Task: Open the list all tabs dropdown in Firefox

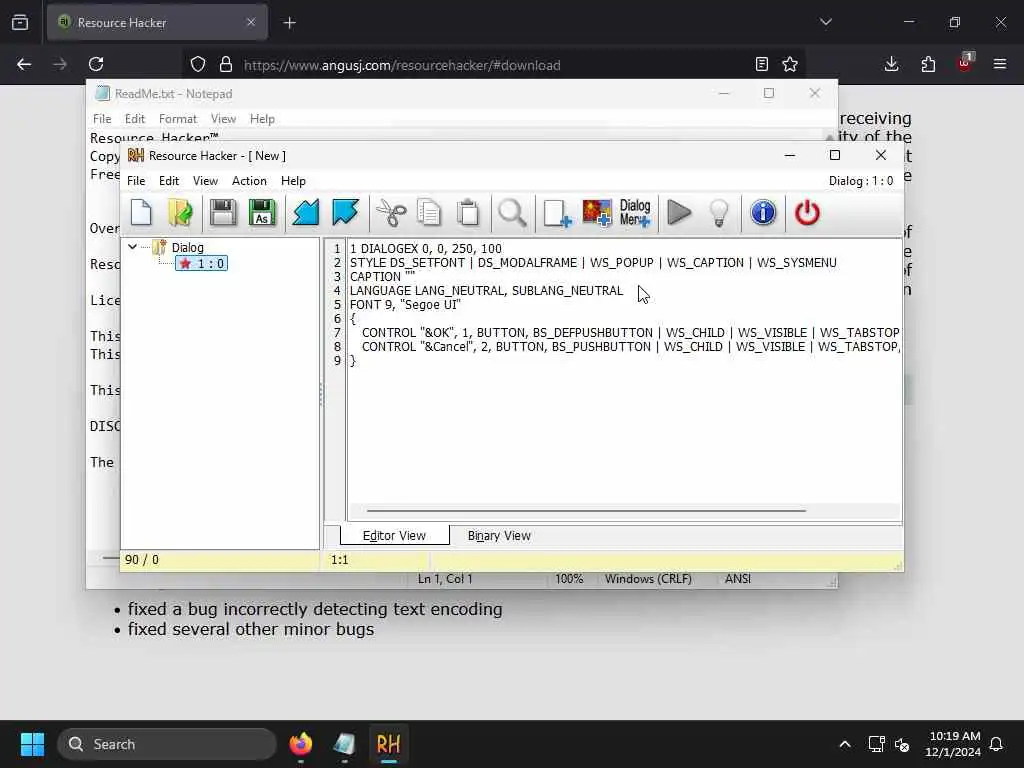Action: pyautogui.click(x=825, y=22)
